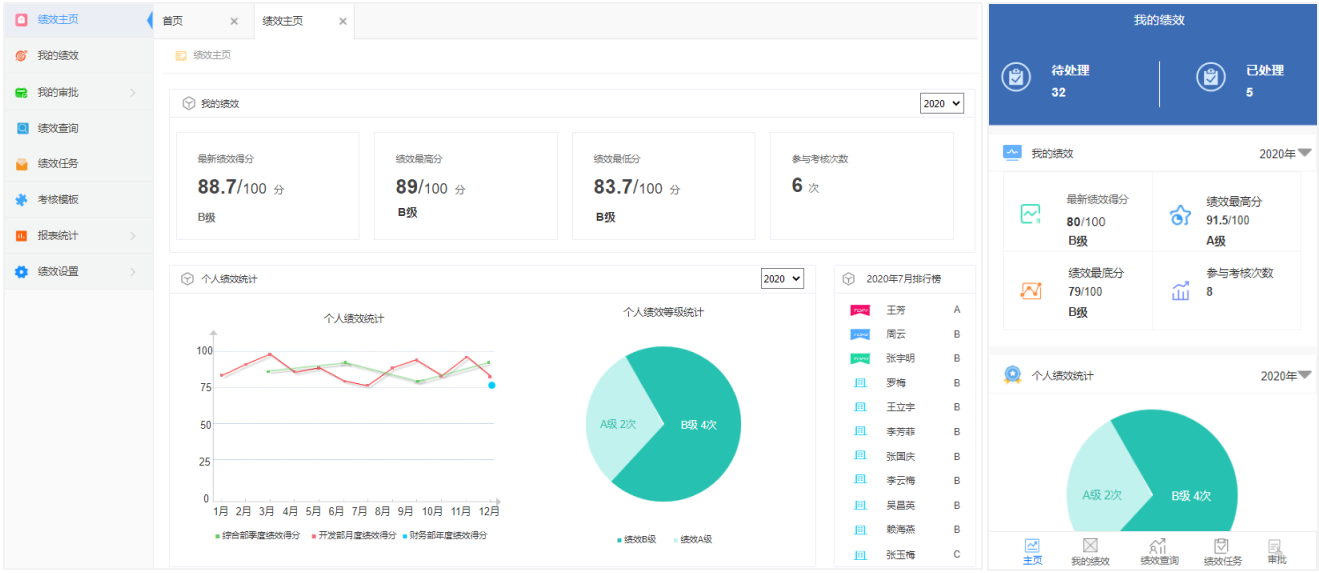This screenshot has height=573, width=1319.
Task: Click the monitor icon beside mobile 我的绩效
Action: (x=1012, y=153)
